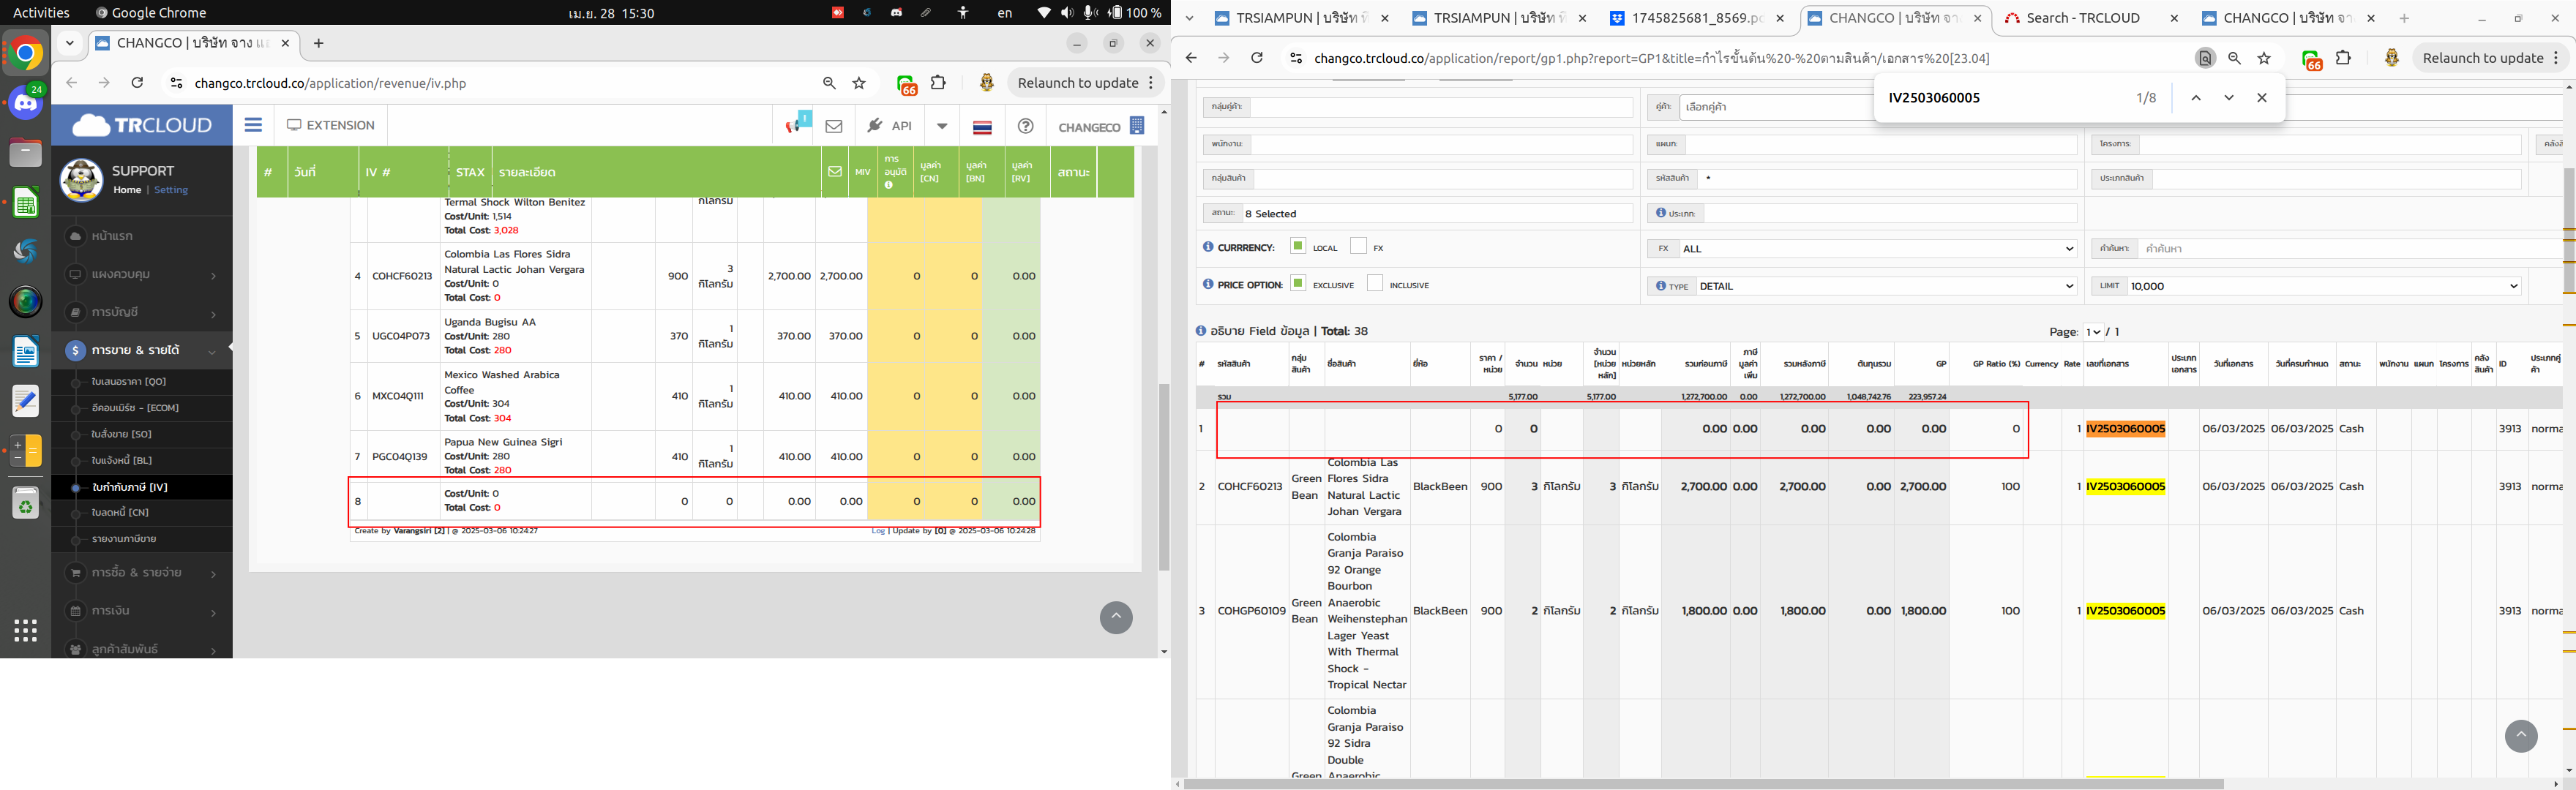The width and height of the screenshot is (2576, 790).
Task: Open Extensions puzzle icon in left window
Action: tap(938, 83)
